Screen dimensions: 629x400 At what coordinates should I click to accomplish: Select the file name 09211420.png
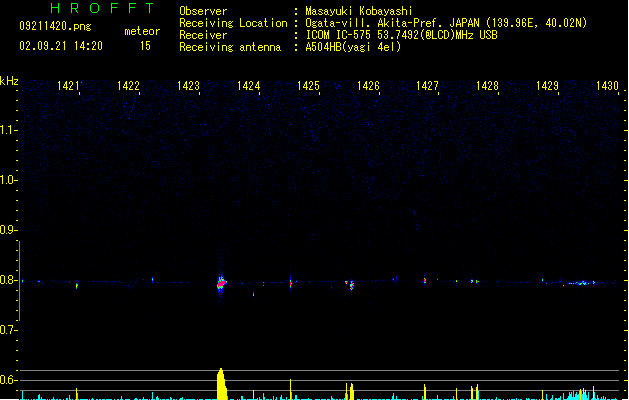[55, 26]
